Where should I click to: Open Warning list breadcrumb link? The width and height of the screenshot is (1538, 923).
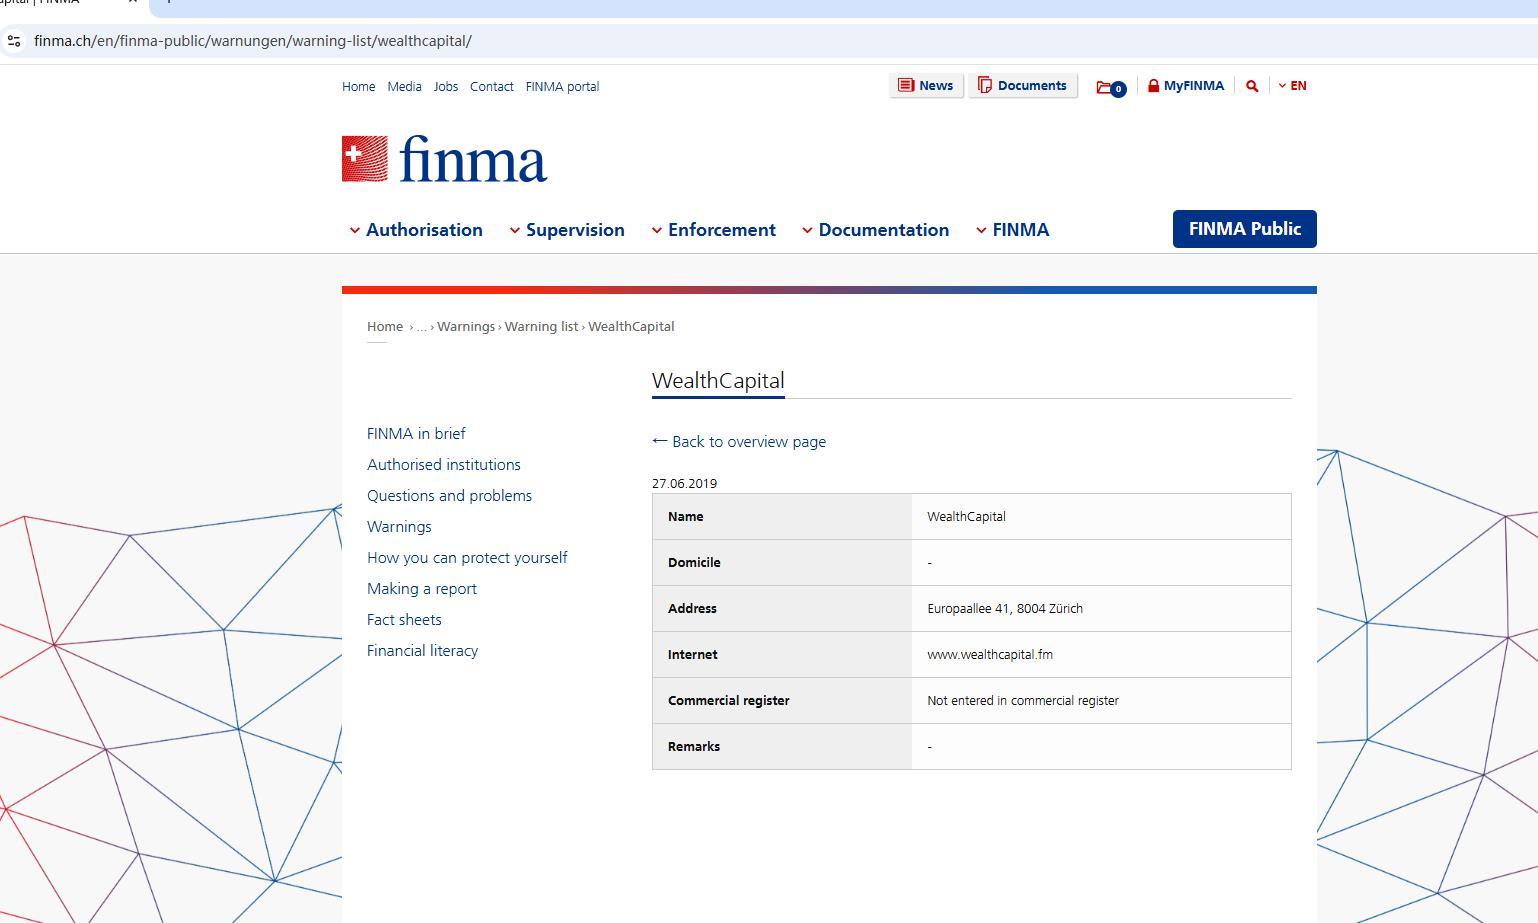541,327
